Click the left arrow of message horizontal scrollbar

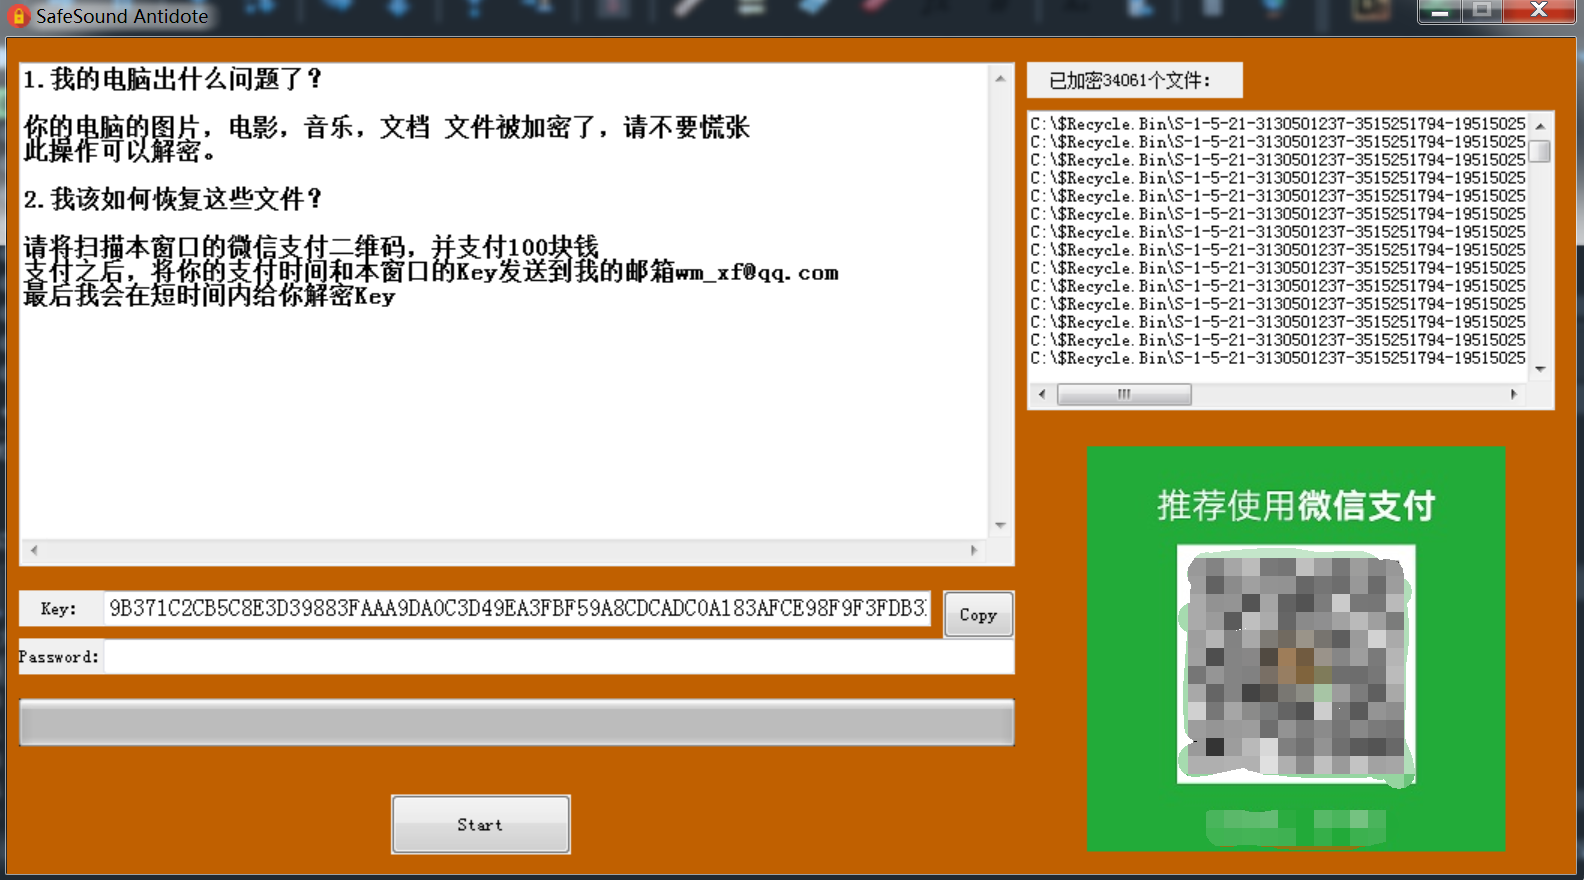point(34,550)
